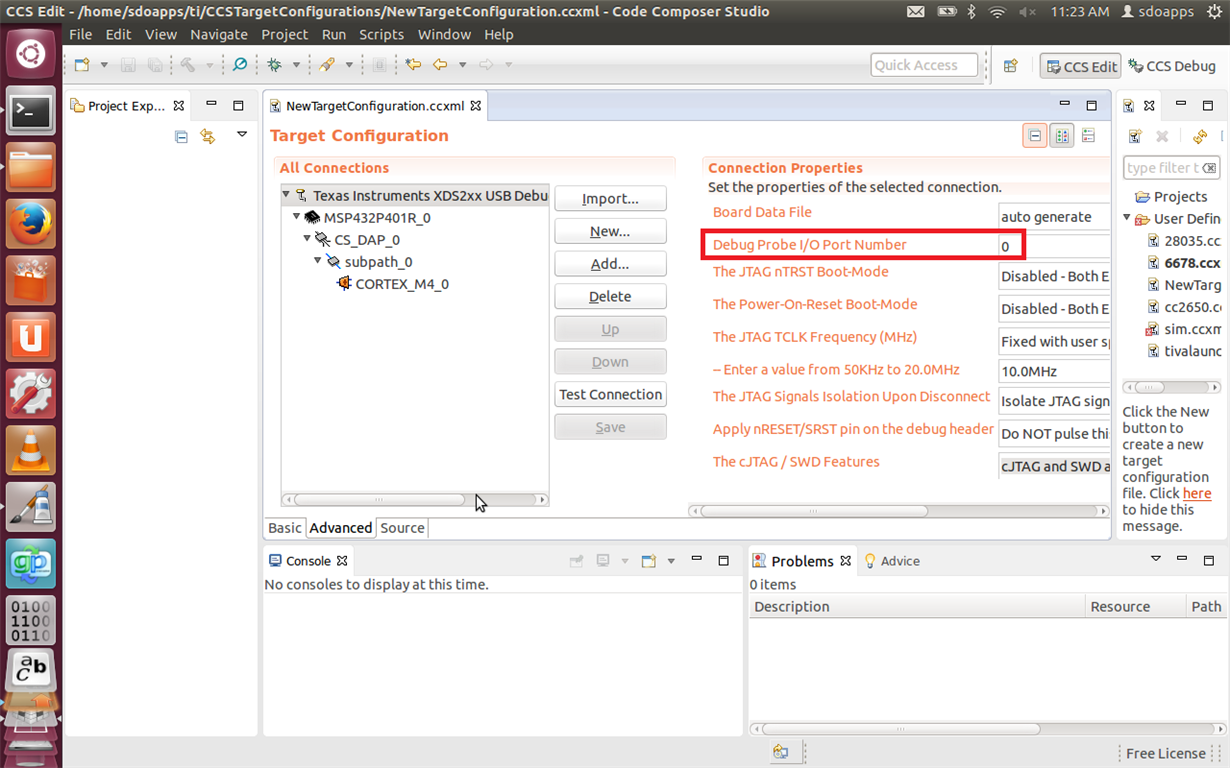The width and height of the screenshot is (1230, 768).
Task: Click the 10.0MHz frequency value field
Action: pos(1054,371)
